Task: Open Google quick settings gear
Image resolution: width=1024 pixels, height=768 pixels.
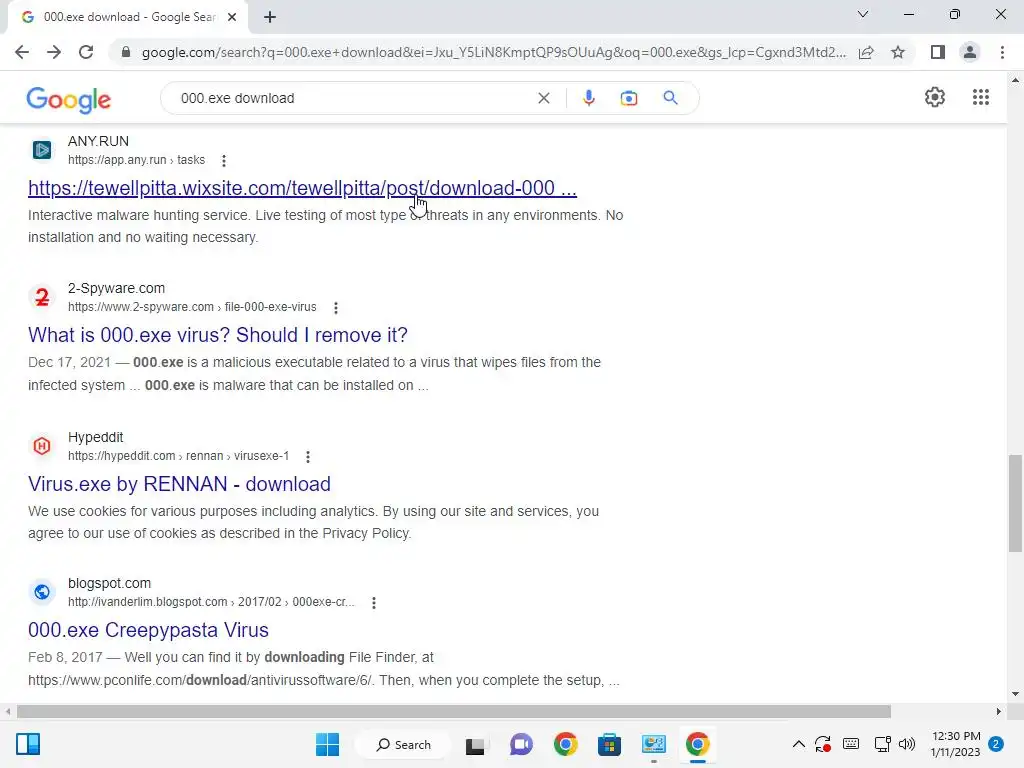Action: pos(935,97)
